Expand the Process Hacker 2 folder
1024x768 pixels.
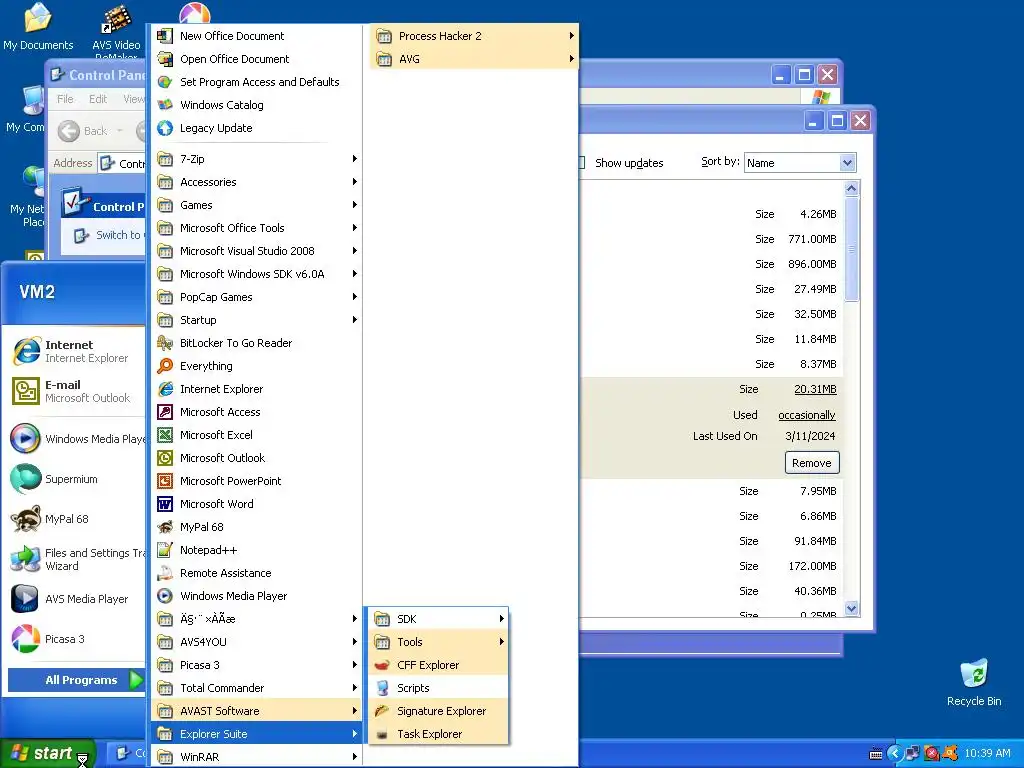(475, 36)
